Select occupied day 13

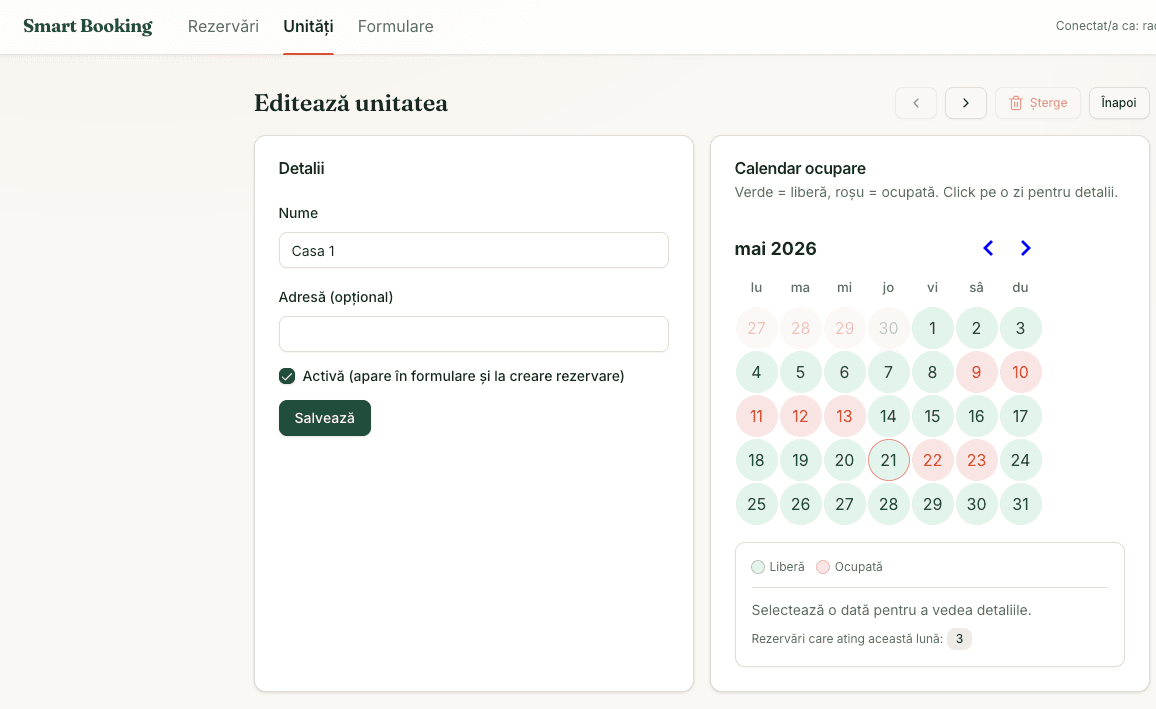click(x=844, y=416)
